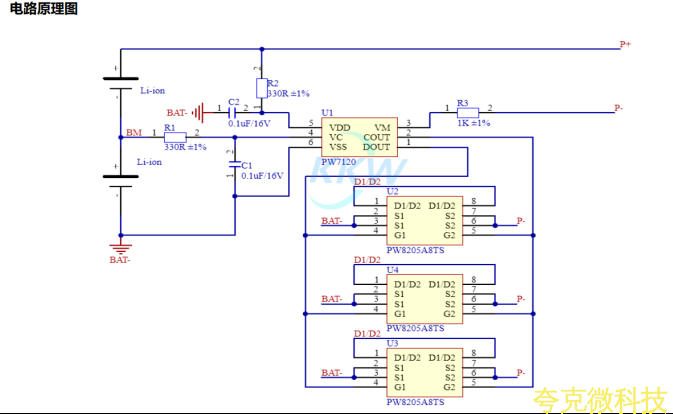
Task: Select the C2 designator label
Action: click(233, 102)
